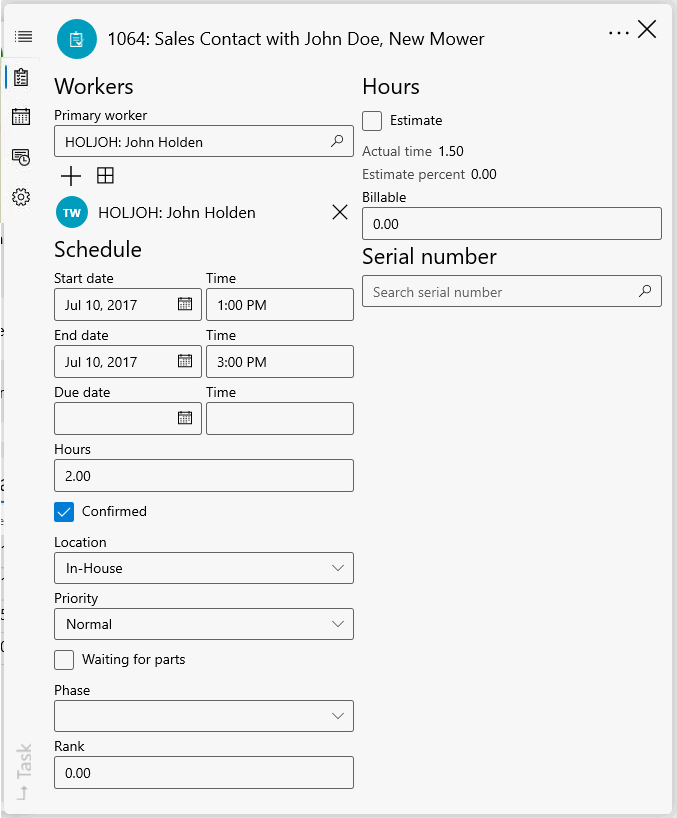Open the worker grid view icon
677x818 pixels.
(x=105, y=177)
